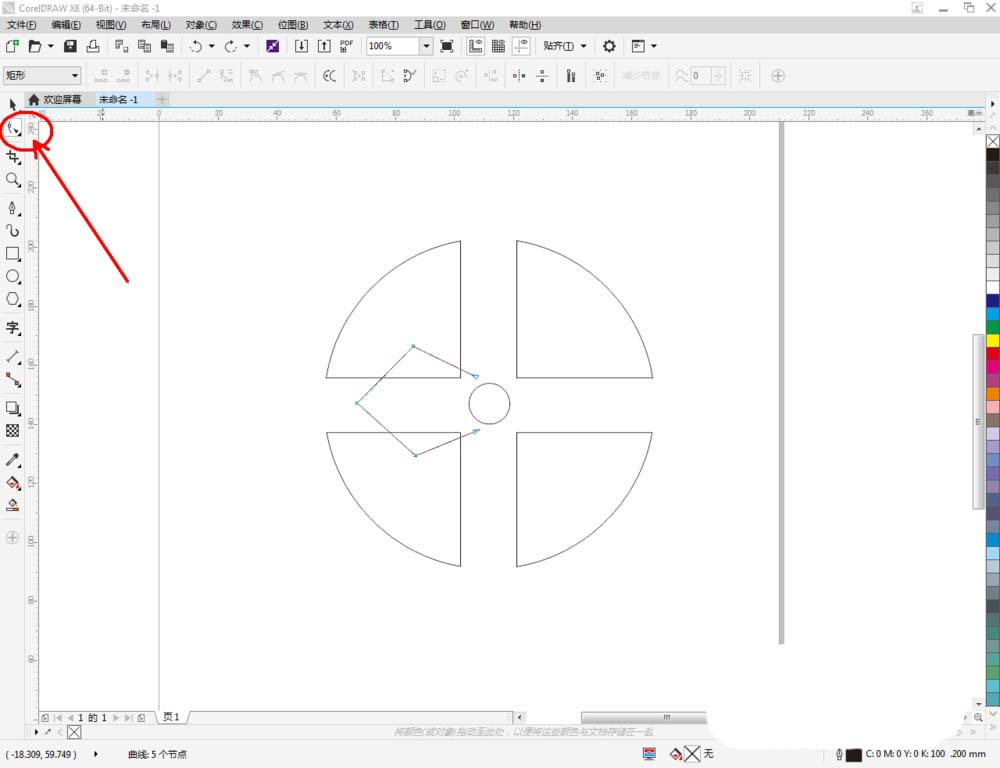Expand the Open recent dropdown arrow
Viewport: 1000px width, 768px height.
pos(50,46)
